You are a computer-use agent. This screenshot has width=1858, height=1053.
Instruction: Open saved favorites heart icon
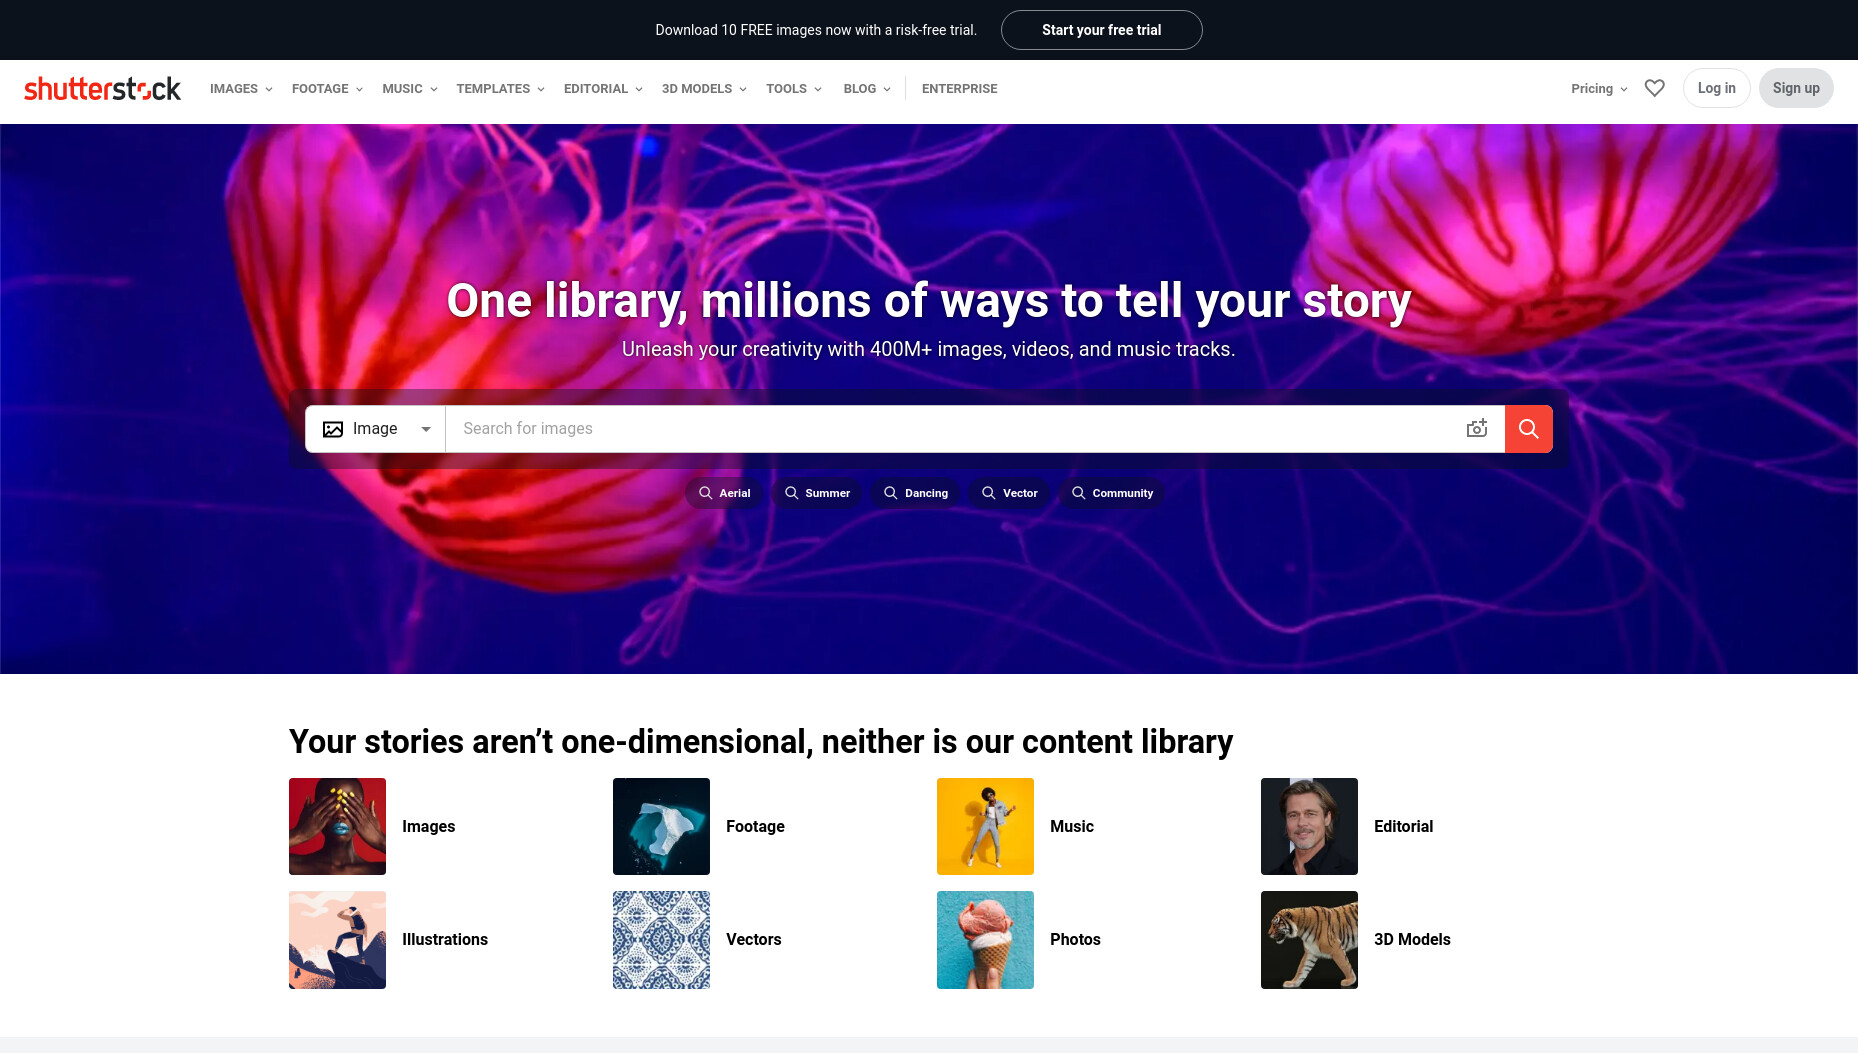coord(1655,88)
